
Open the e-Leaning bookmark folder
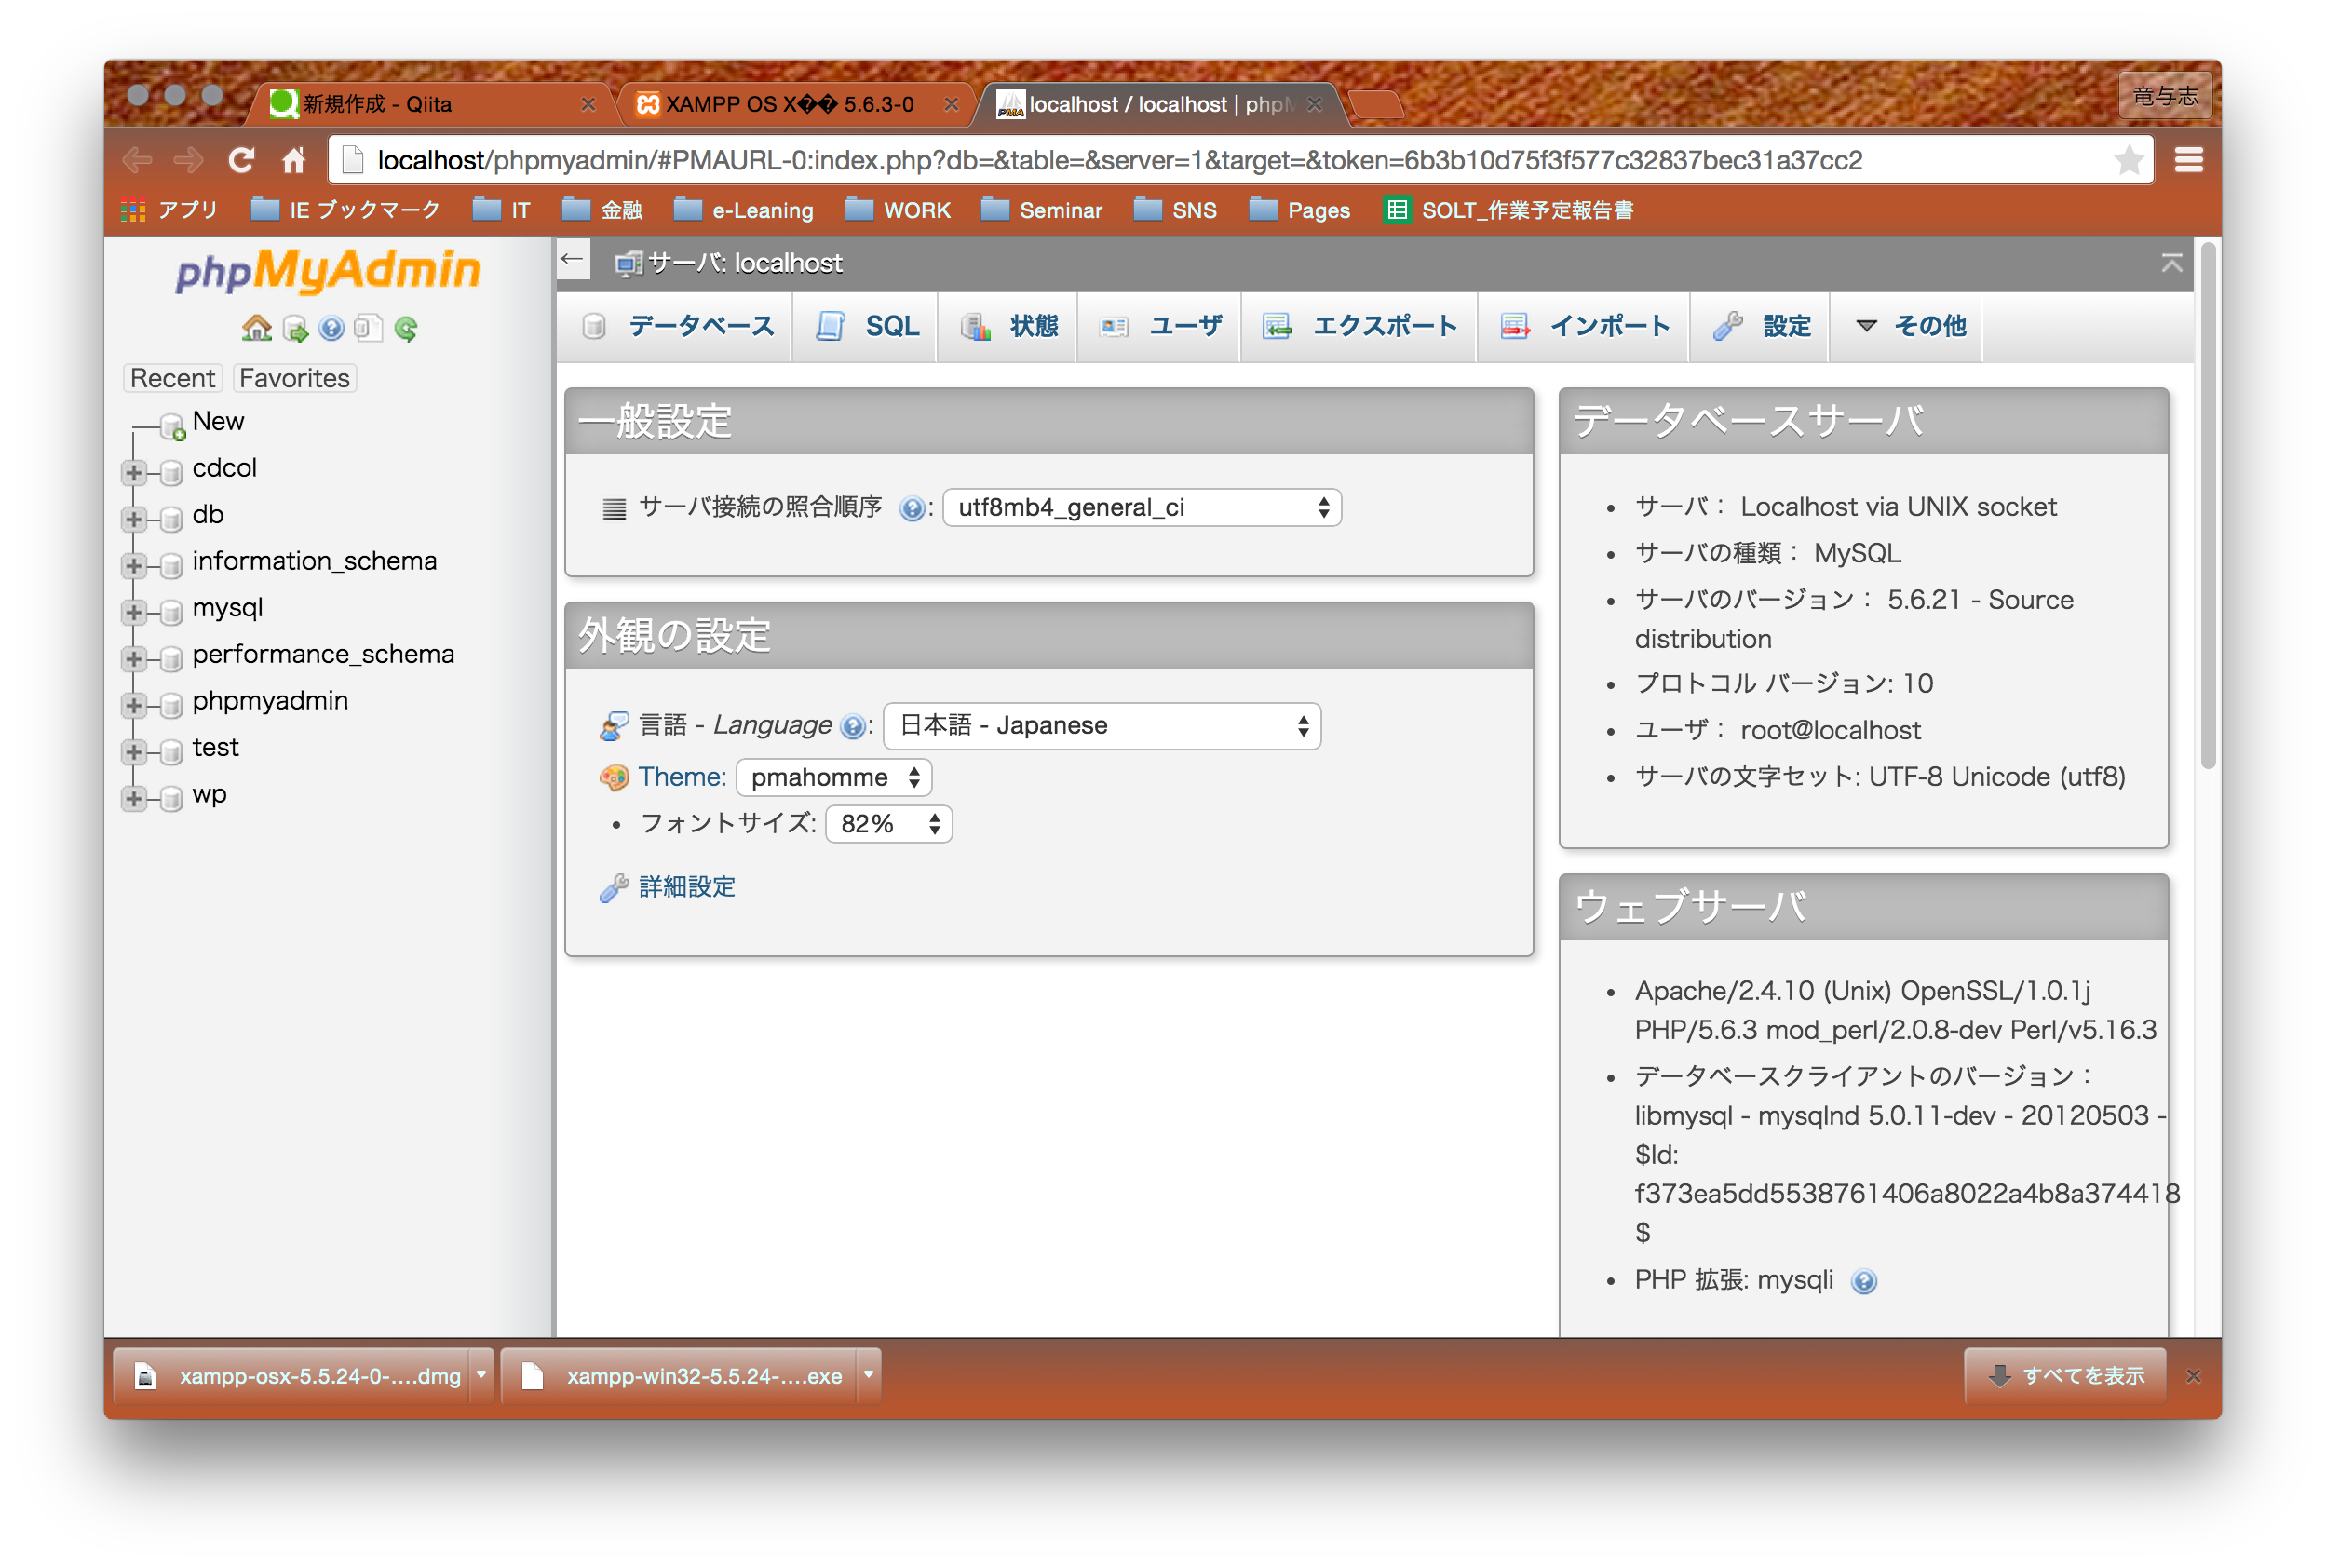(745, 210)
